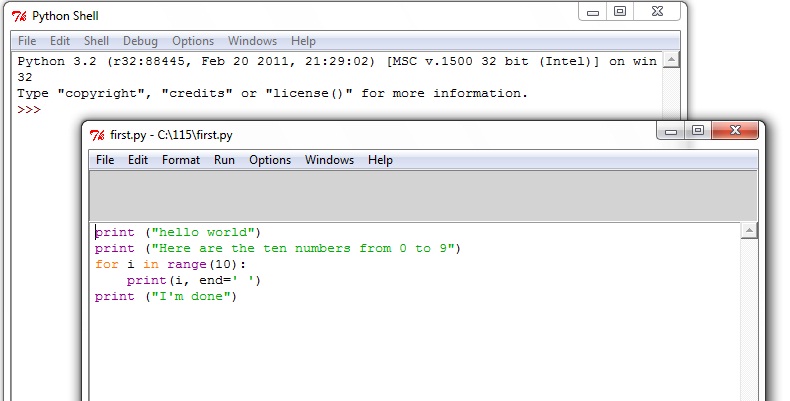Open File menu in first.py editor

click(x=105, y=160)
